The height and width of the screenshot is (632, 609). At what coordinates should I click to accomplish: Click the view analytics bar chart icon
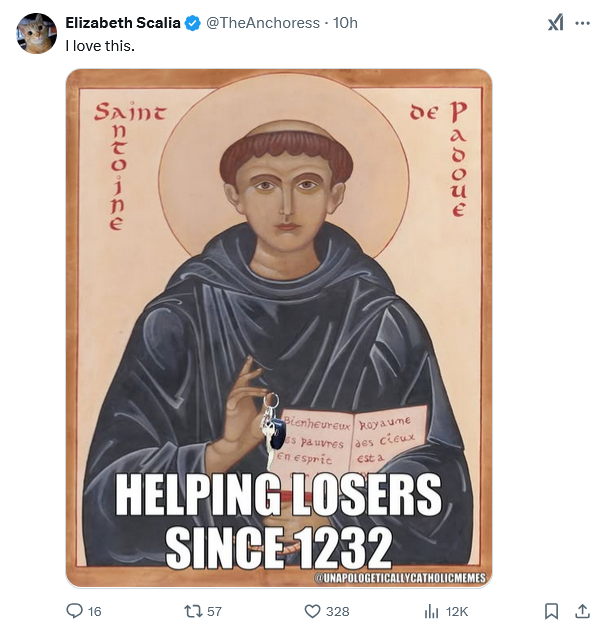432,611
